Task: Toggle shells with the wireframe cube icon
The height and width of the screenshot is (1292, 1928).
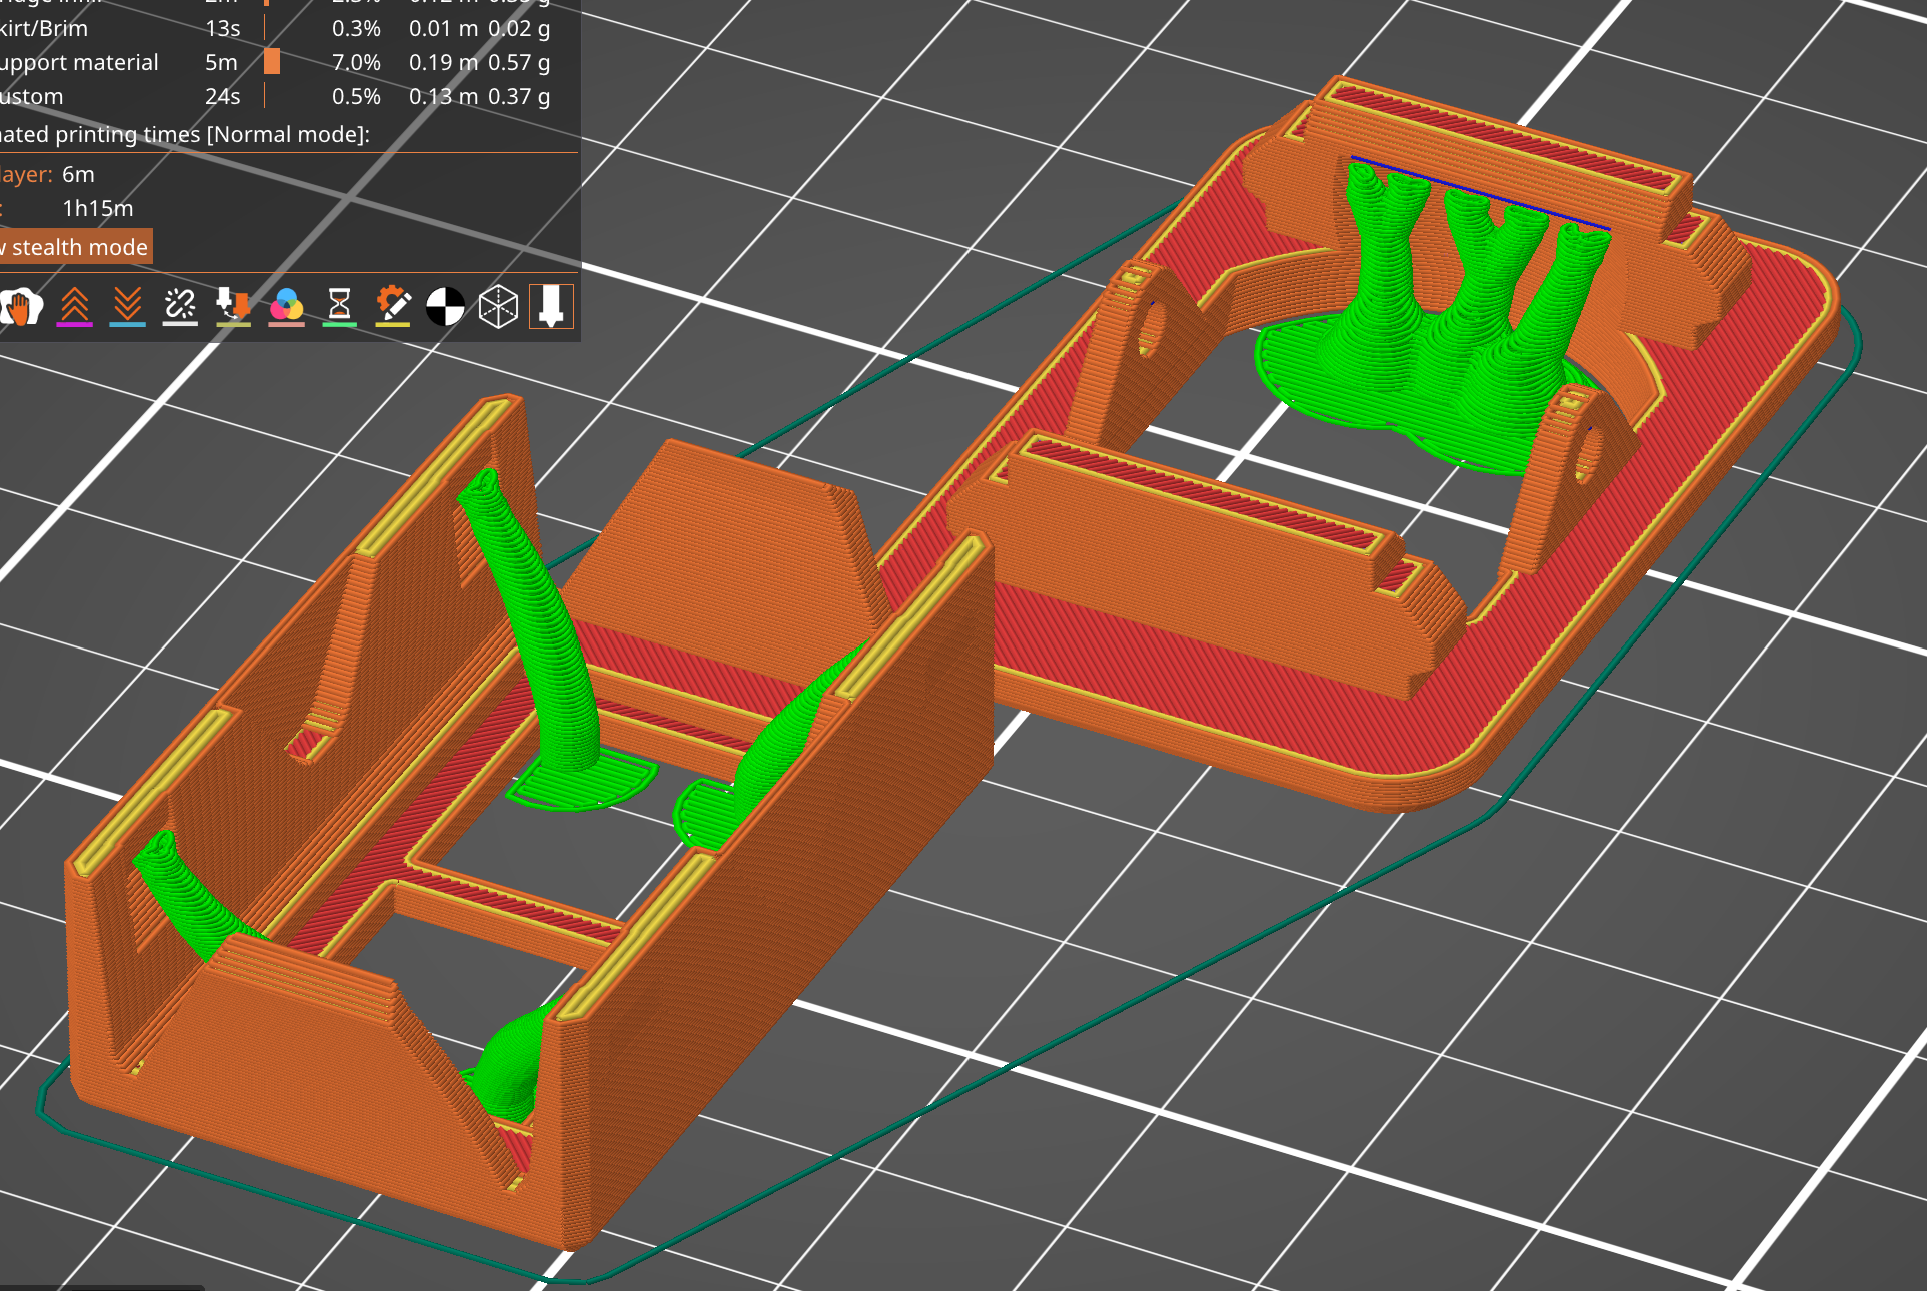Action: pos(497,308)
